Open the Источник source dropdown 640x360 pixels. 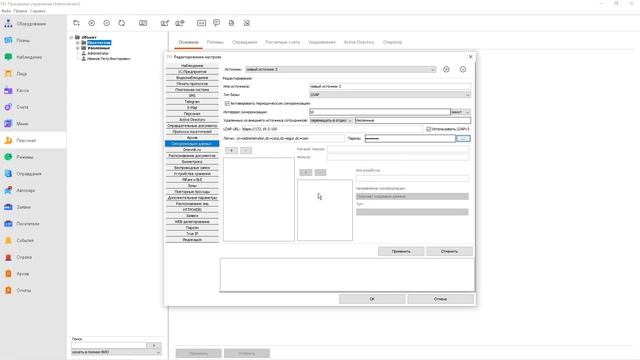[x=341, y=69]
